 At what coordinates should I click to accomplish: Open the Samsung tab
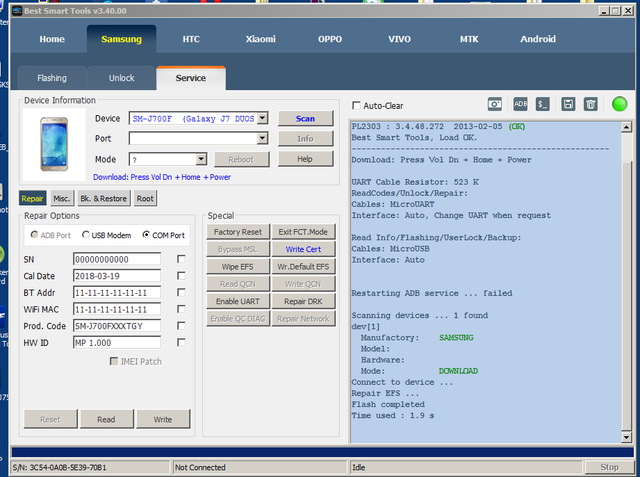121,39
